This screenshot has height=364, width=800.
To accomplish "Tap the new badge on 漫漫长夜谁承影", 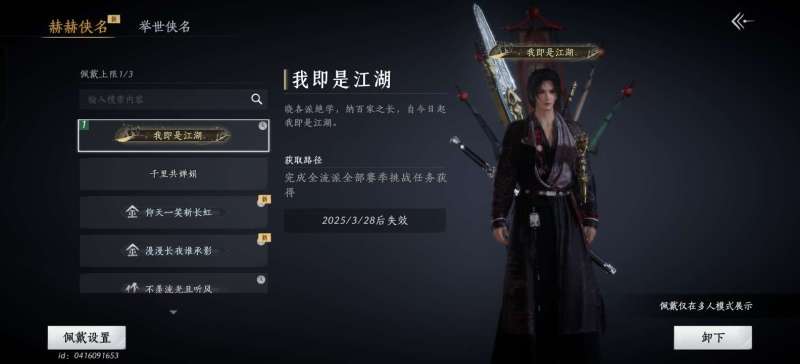I will (x=264, y=239).
